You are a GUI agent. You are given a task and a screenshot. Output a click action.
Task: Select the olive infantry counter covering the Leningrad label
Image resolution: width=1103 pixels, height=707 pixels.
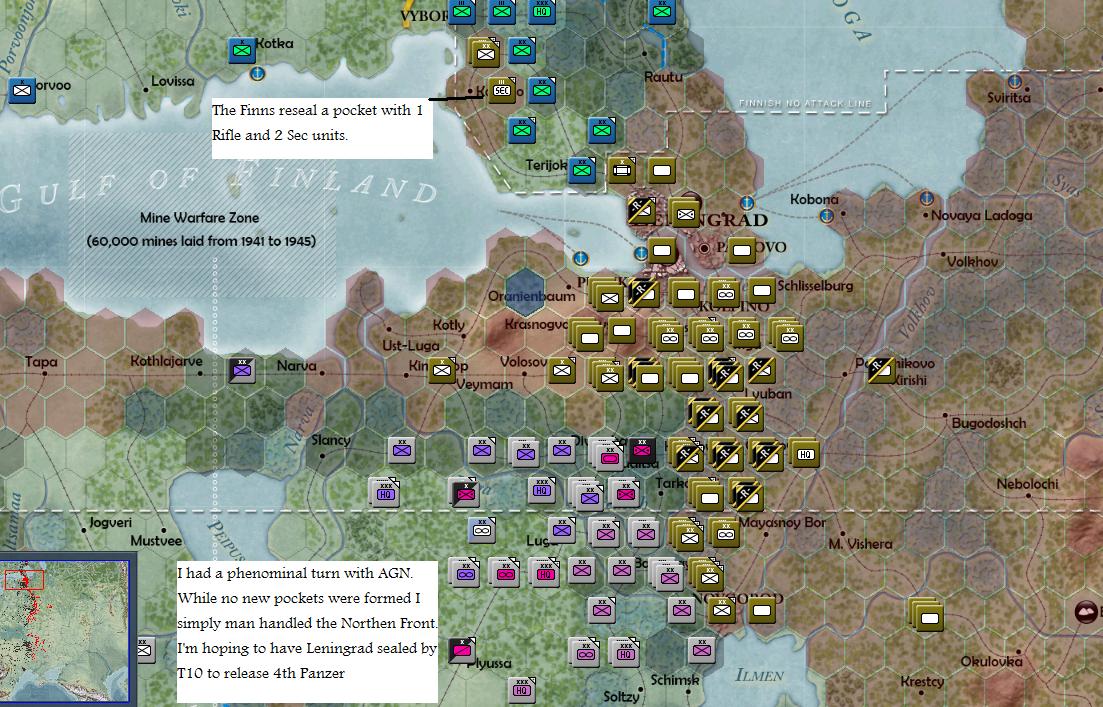(x=684, y=212)
